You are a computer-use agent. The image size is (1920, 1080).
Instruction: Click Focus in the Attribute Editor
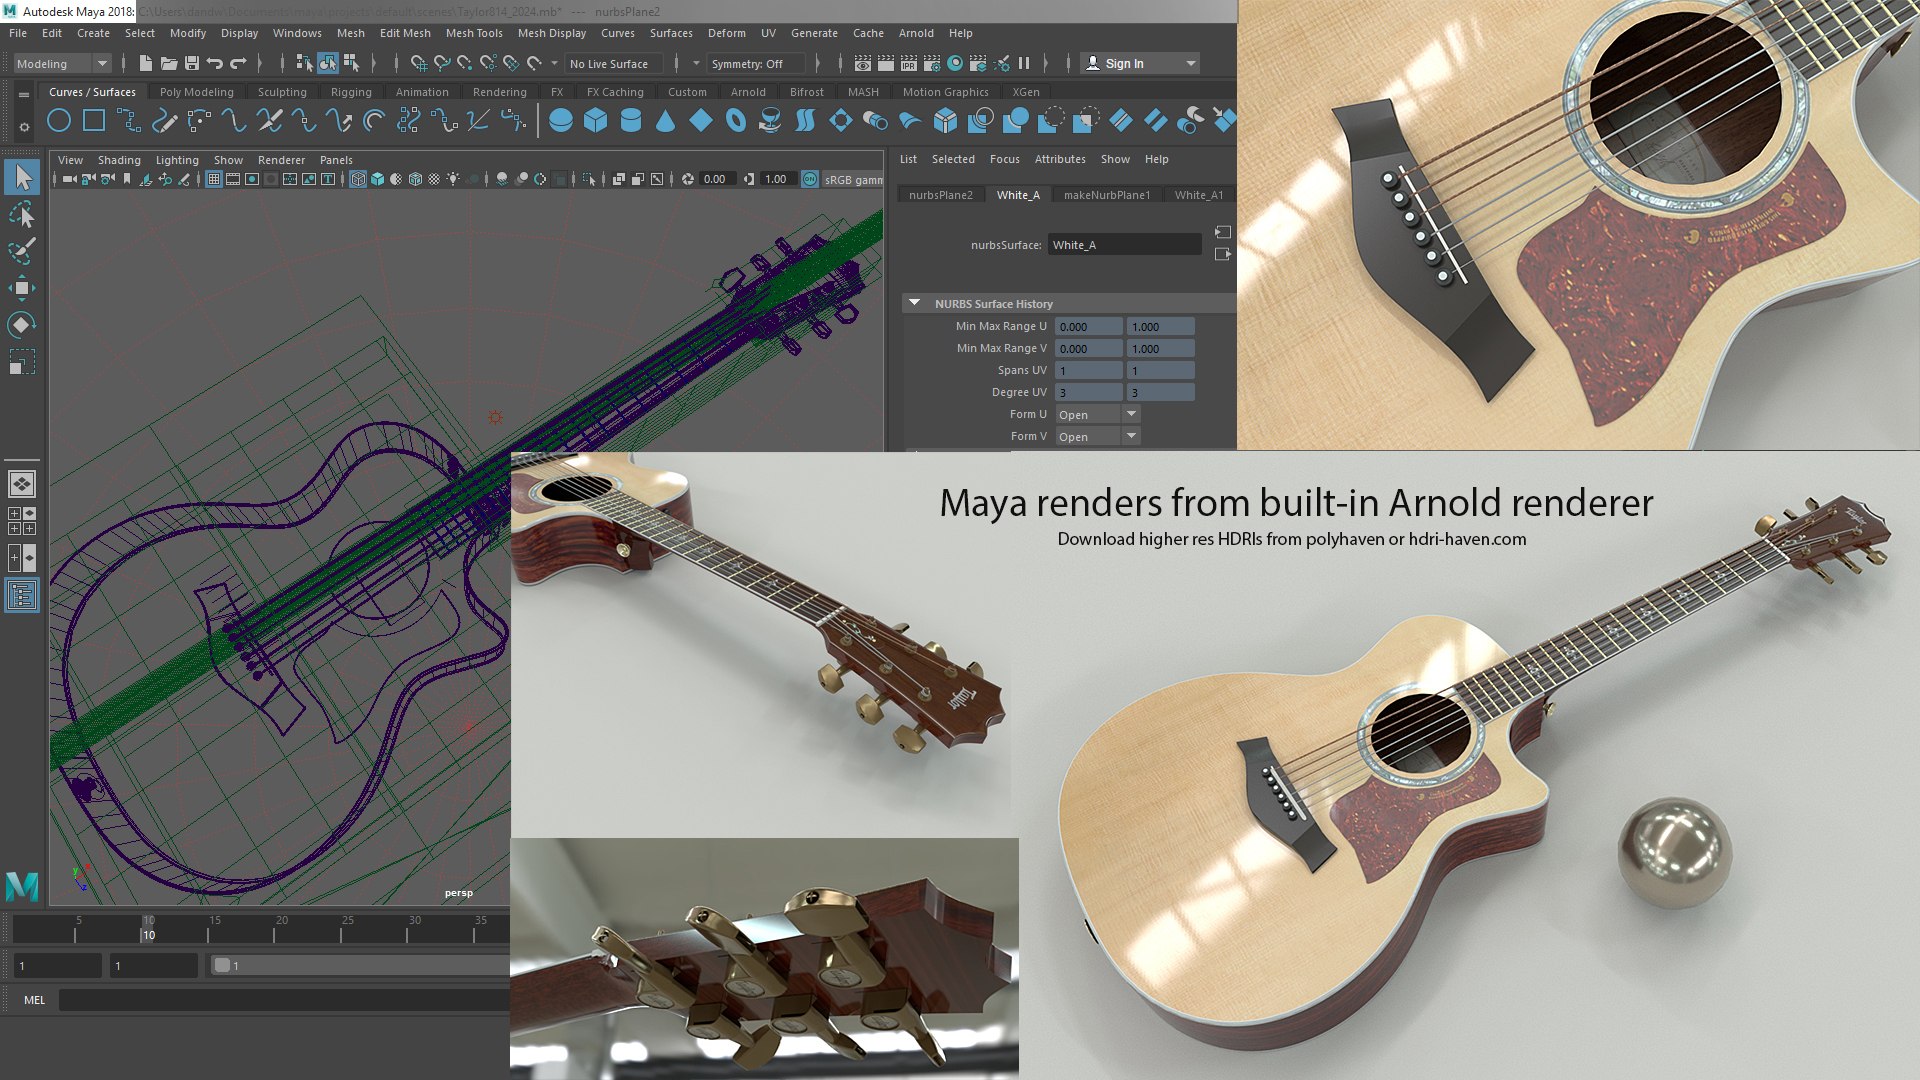pyautogui.click(x=1004, y=159)
